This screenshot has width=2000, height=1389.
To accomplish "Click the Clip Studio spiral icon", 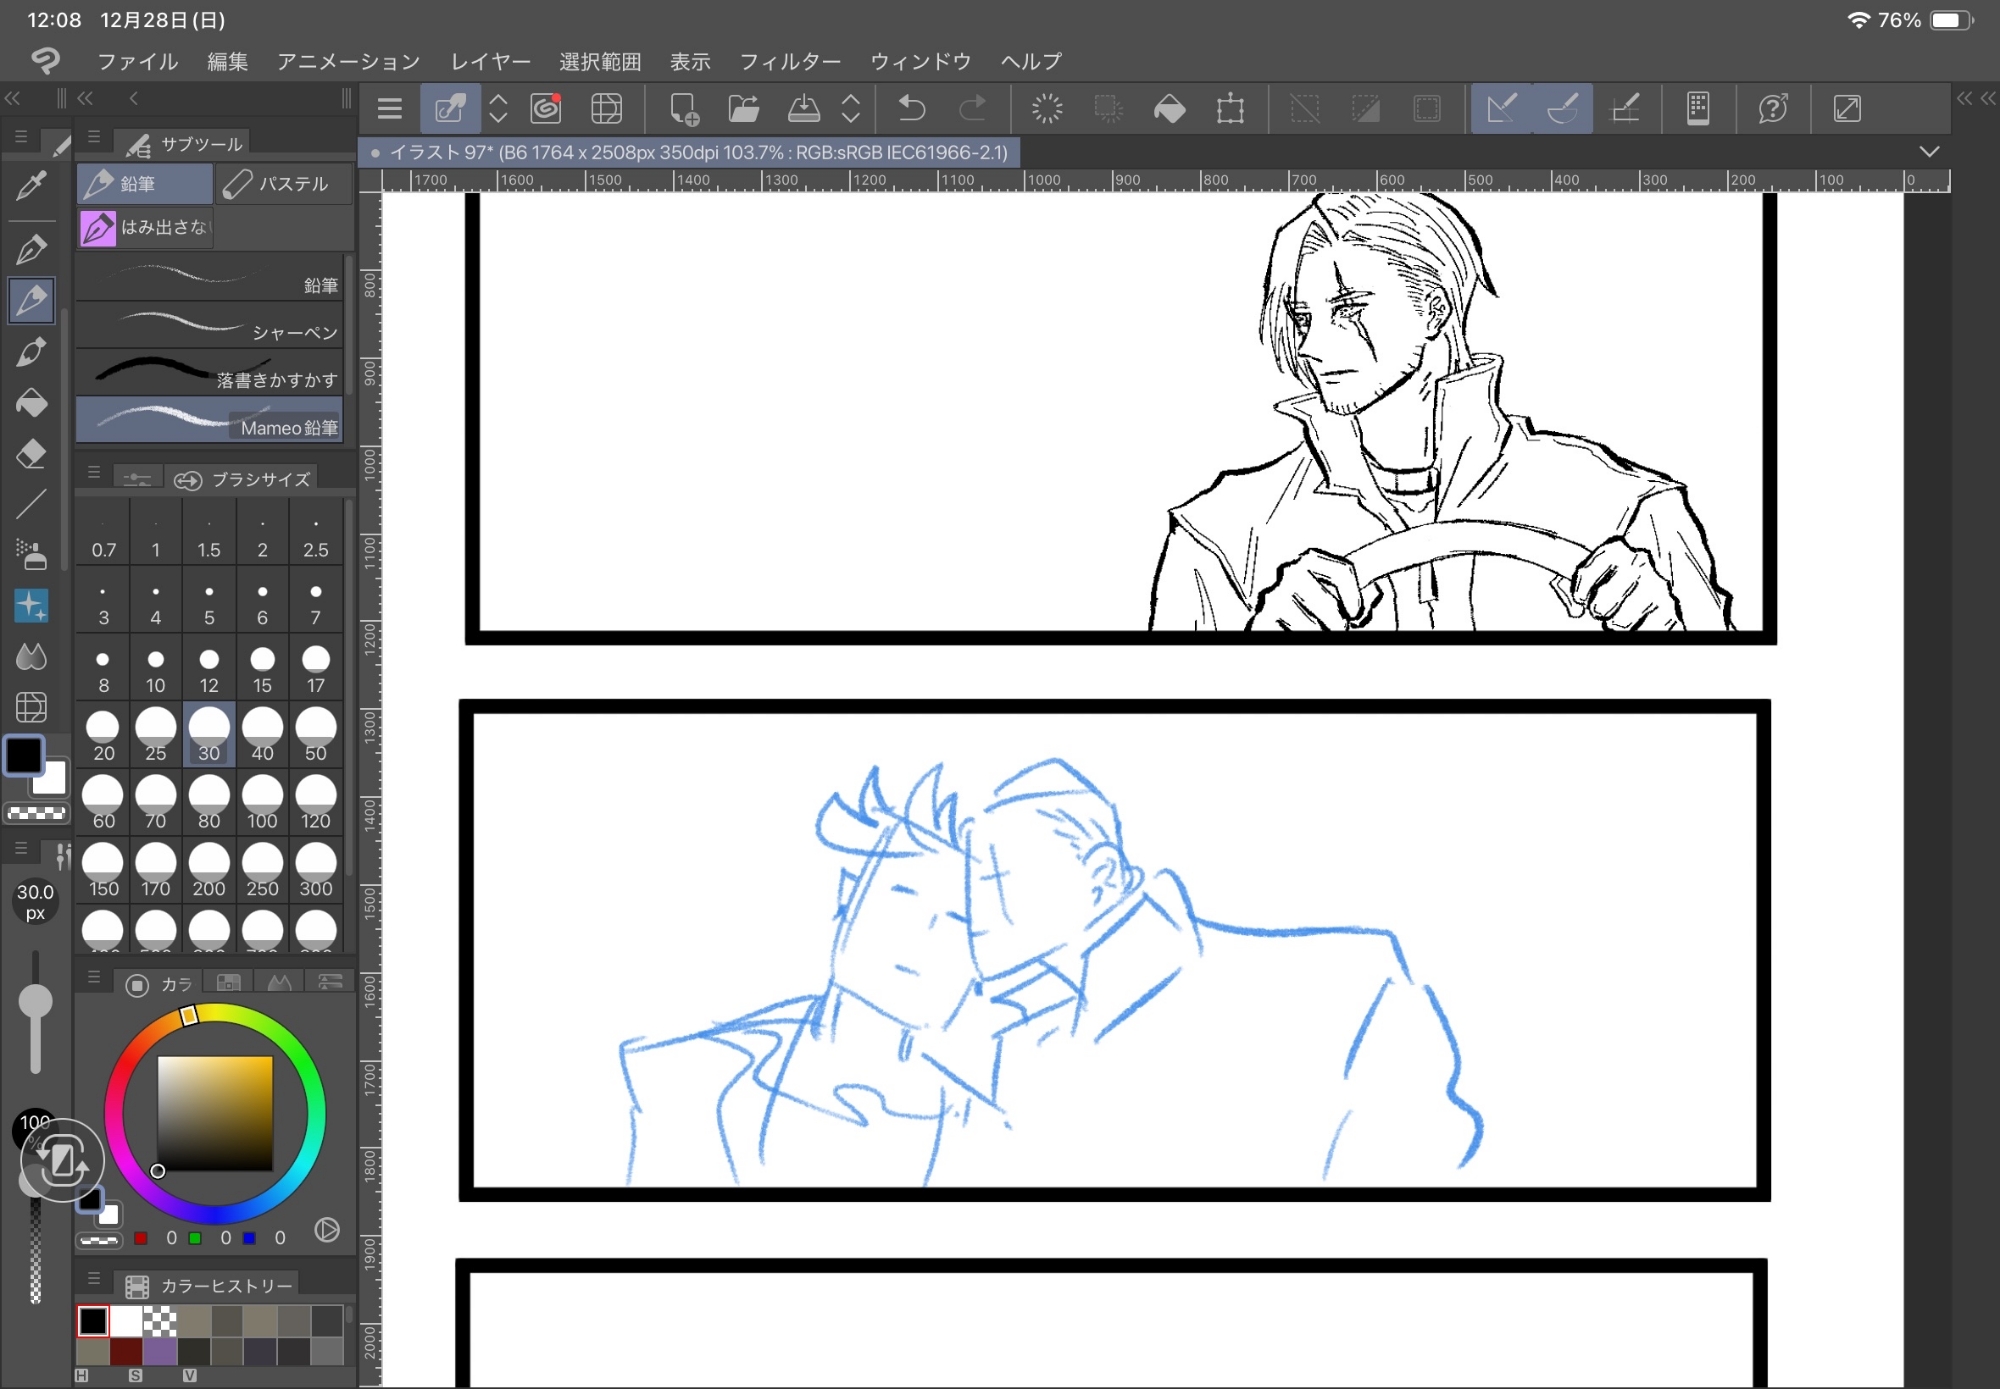I will [546, 108].
